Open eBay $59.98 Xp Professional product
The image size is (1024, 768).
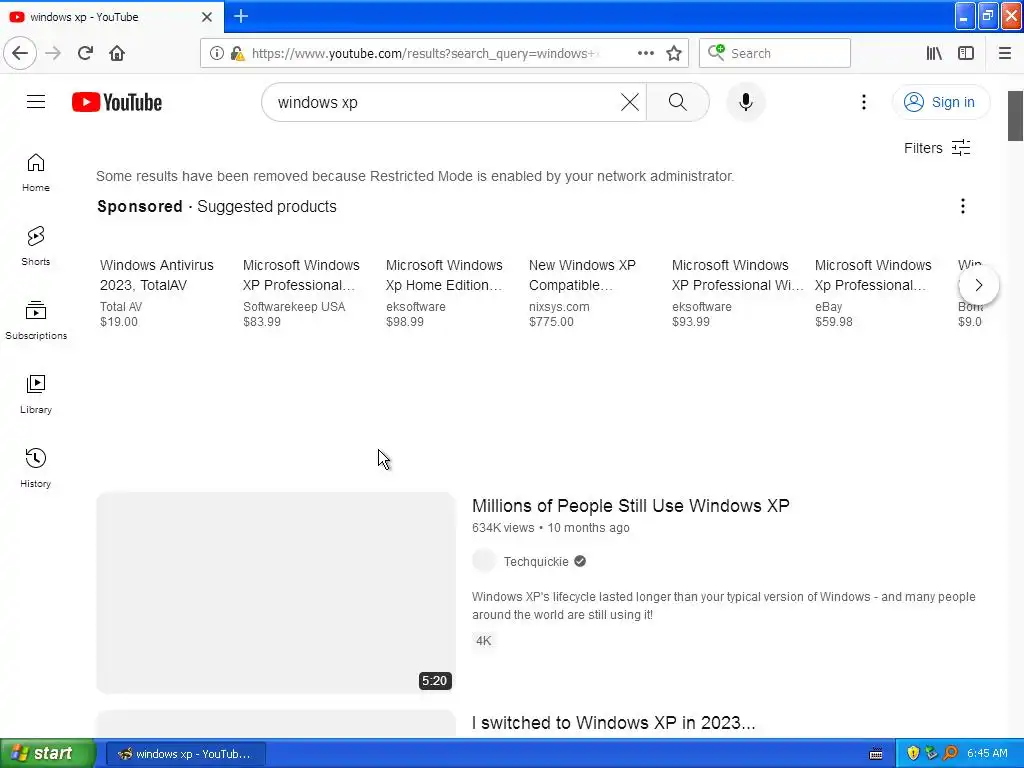873,293
